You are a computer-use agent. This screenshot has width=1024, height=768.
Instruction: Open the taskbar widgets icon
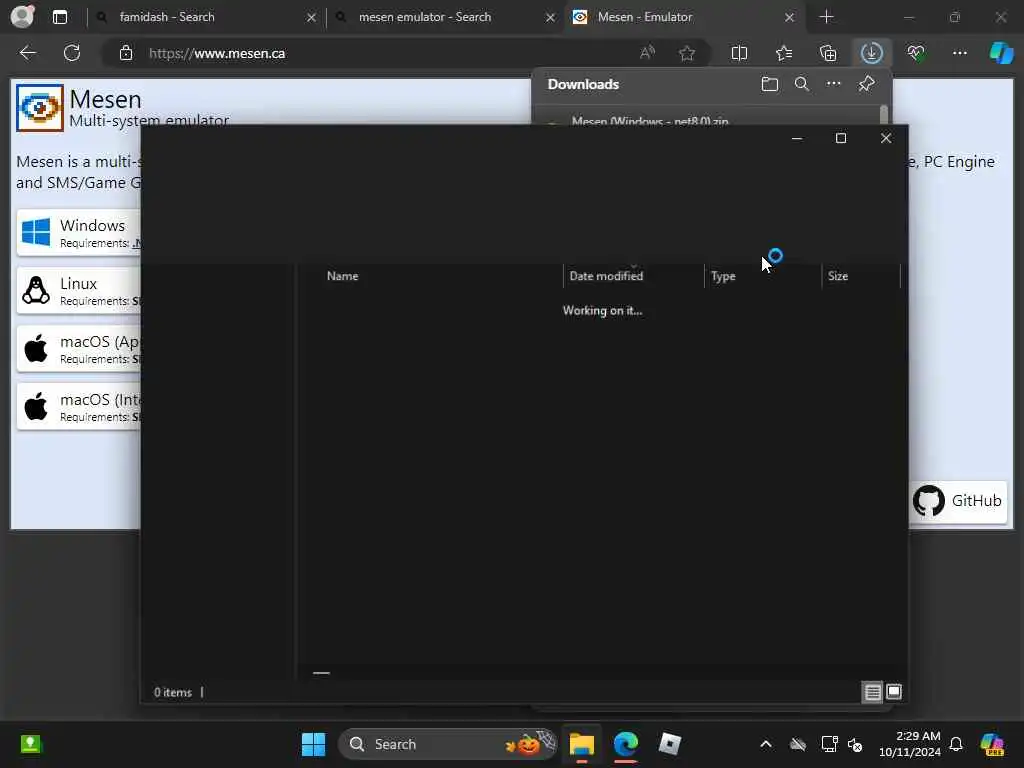tap(30, 744)
